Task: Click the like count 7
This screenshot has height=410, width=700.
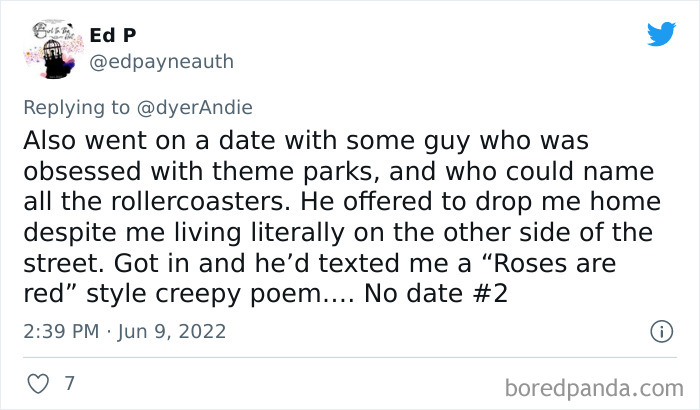Action: [69, 383]
